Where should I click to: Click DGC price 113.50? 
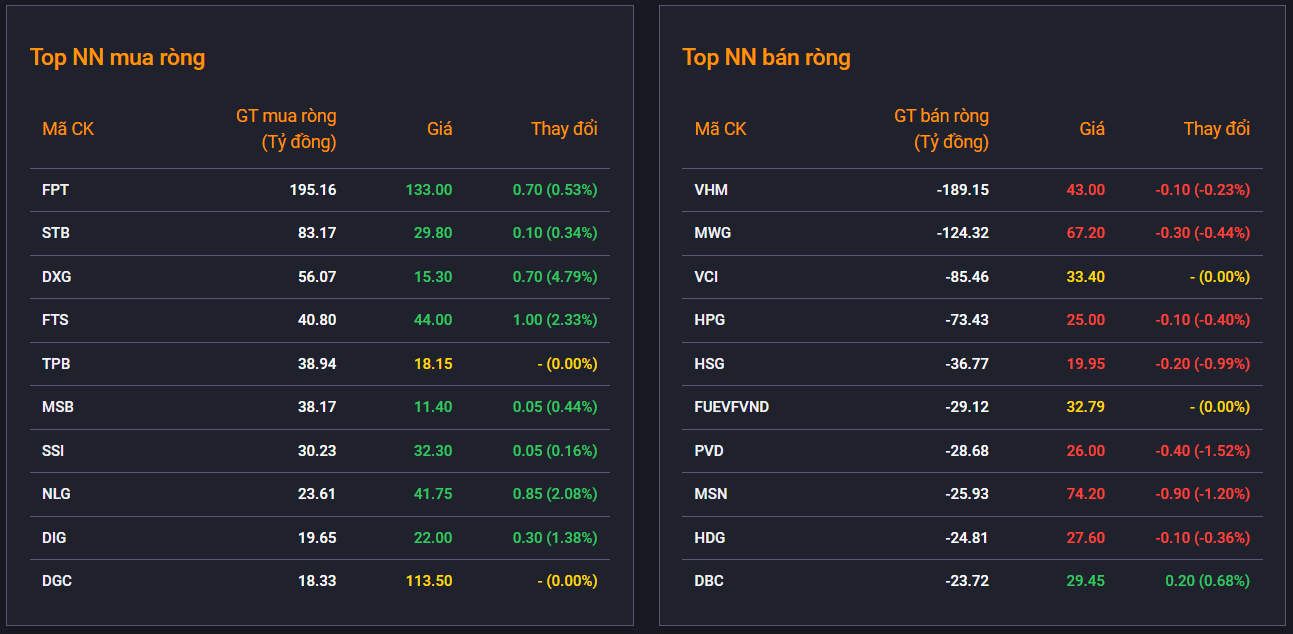[429, 581]
